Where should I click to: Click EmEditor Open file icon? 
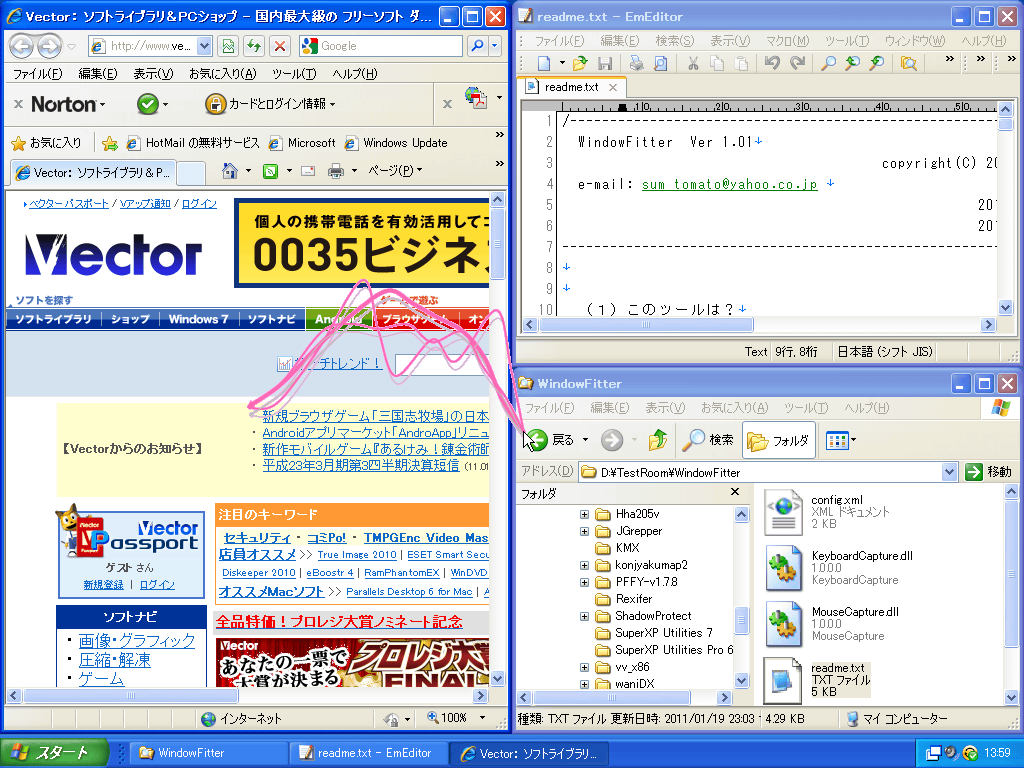click(x=579, y=63)
